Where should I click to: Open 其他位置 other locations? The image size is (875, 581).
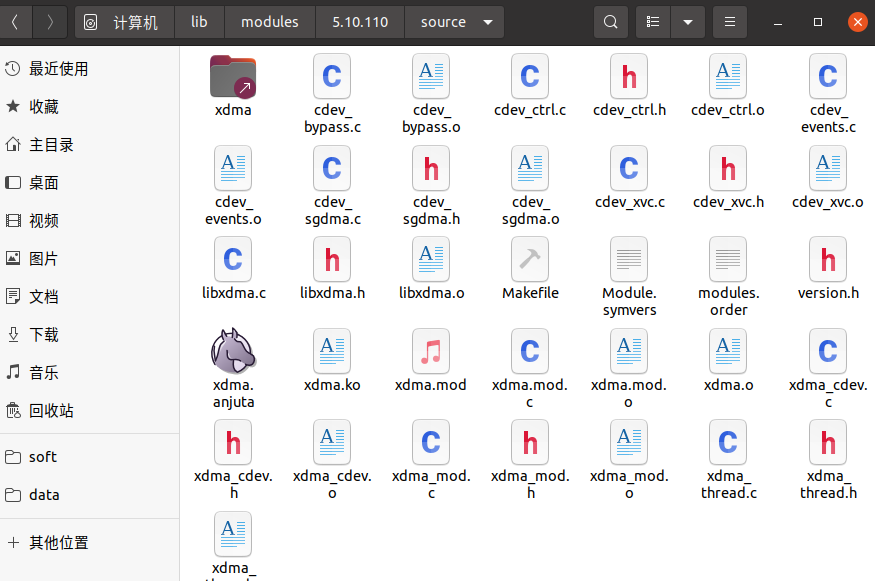89,542
